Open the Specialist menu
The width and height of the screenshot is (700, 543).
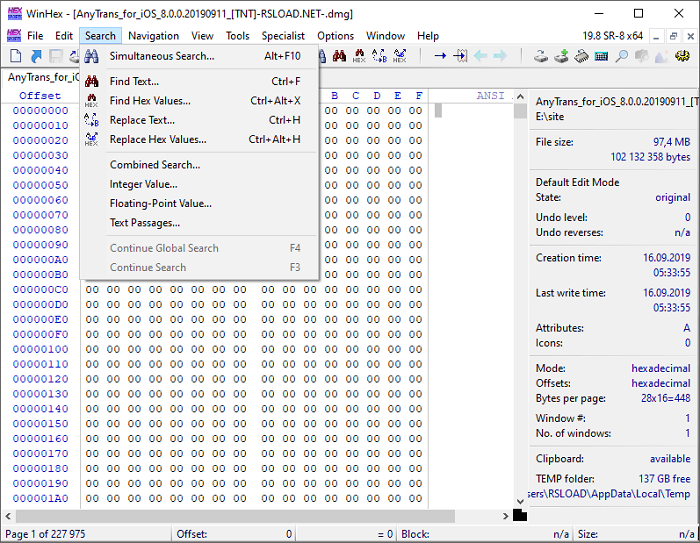coord(283,36)
